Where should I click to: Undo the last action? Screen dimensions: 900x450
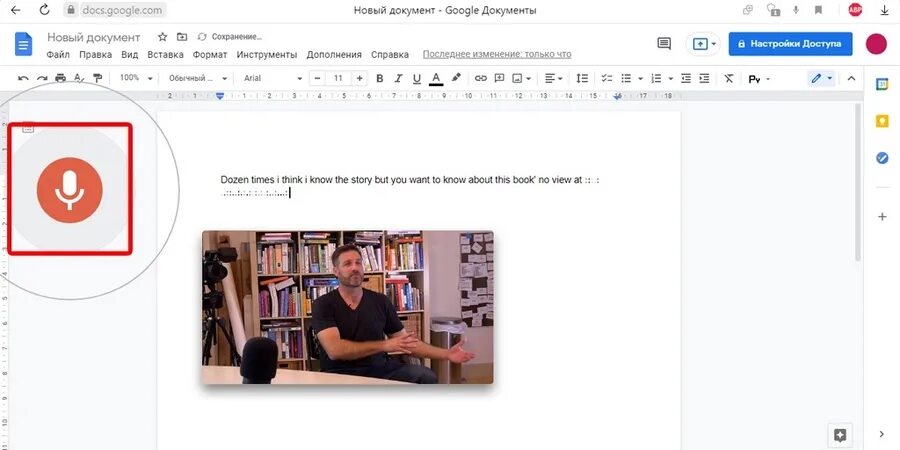point(24,79)
